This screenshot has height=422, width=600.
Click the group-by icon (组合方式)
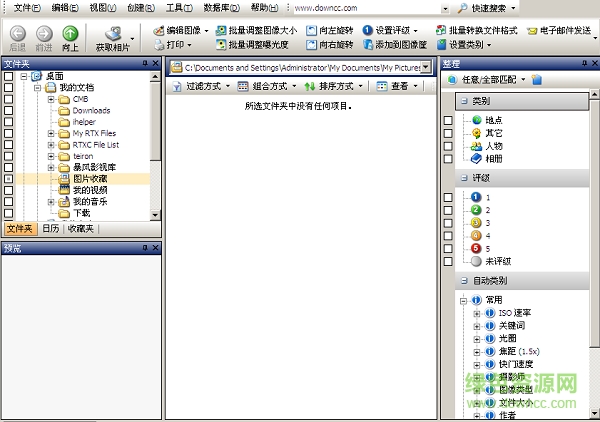243,86
